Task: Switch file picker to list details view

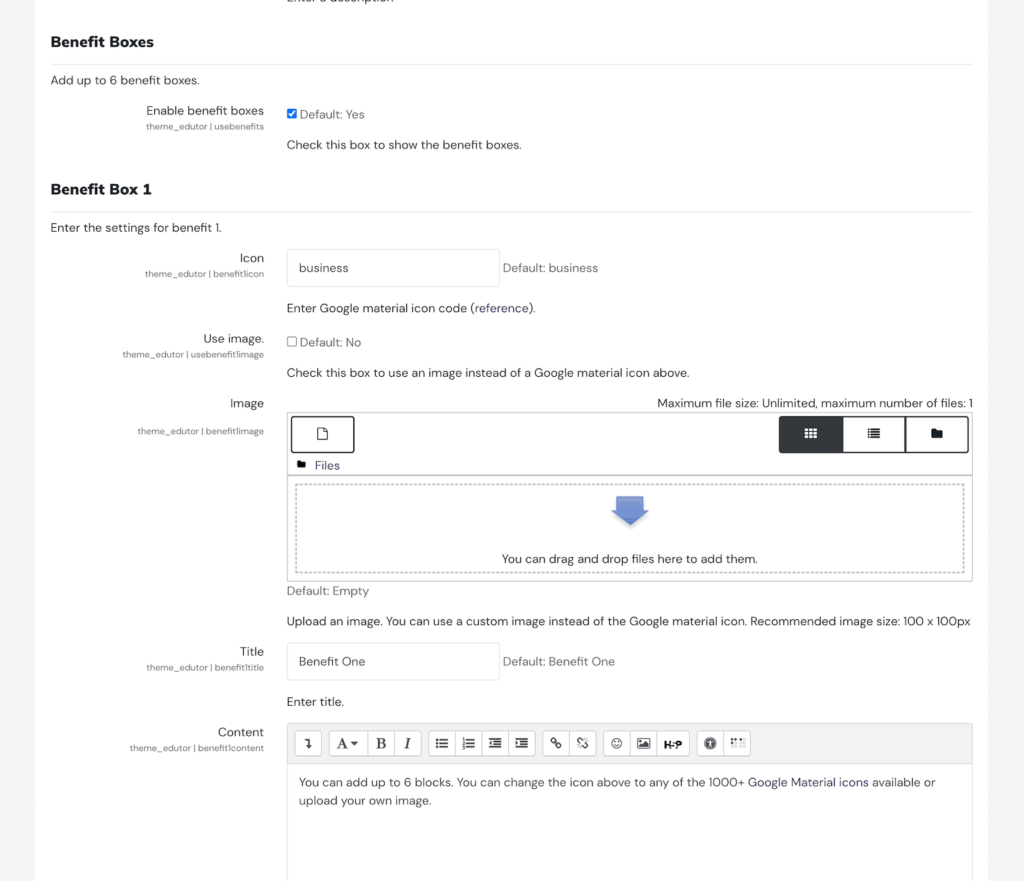Action: 873,434
